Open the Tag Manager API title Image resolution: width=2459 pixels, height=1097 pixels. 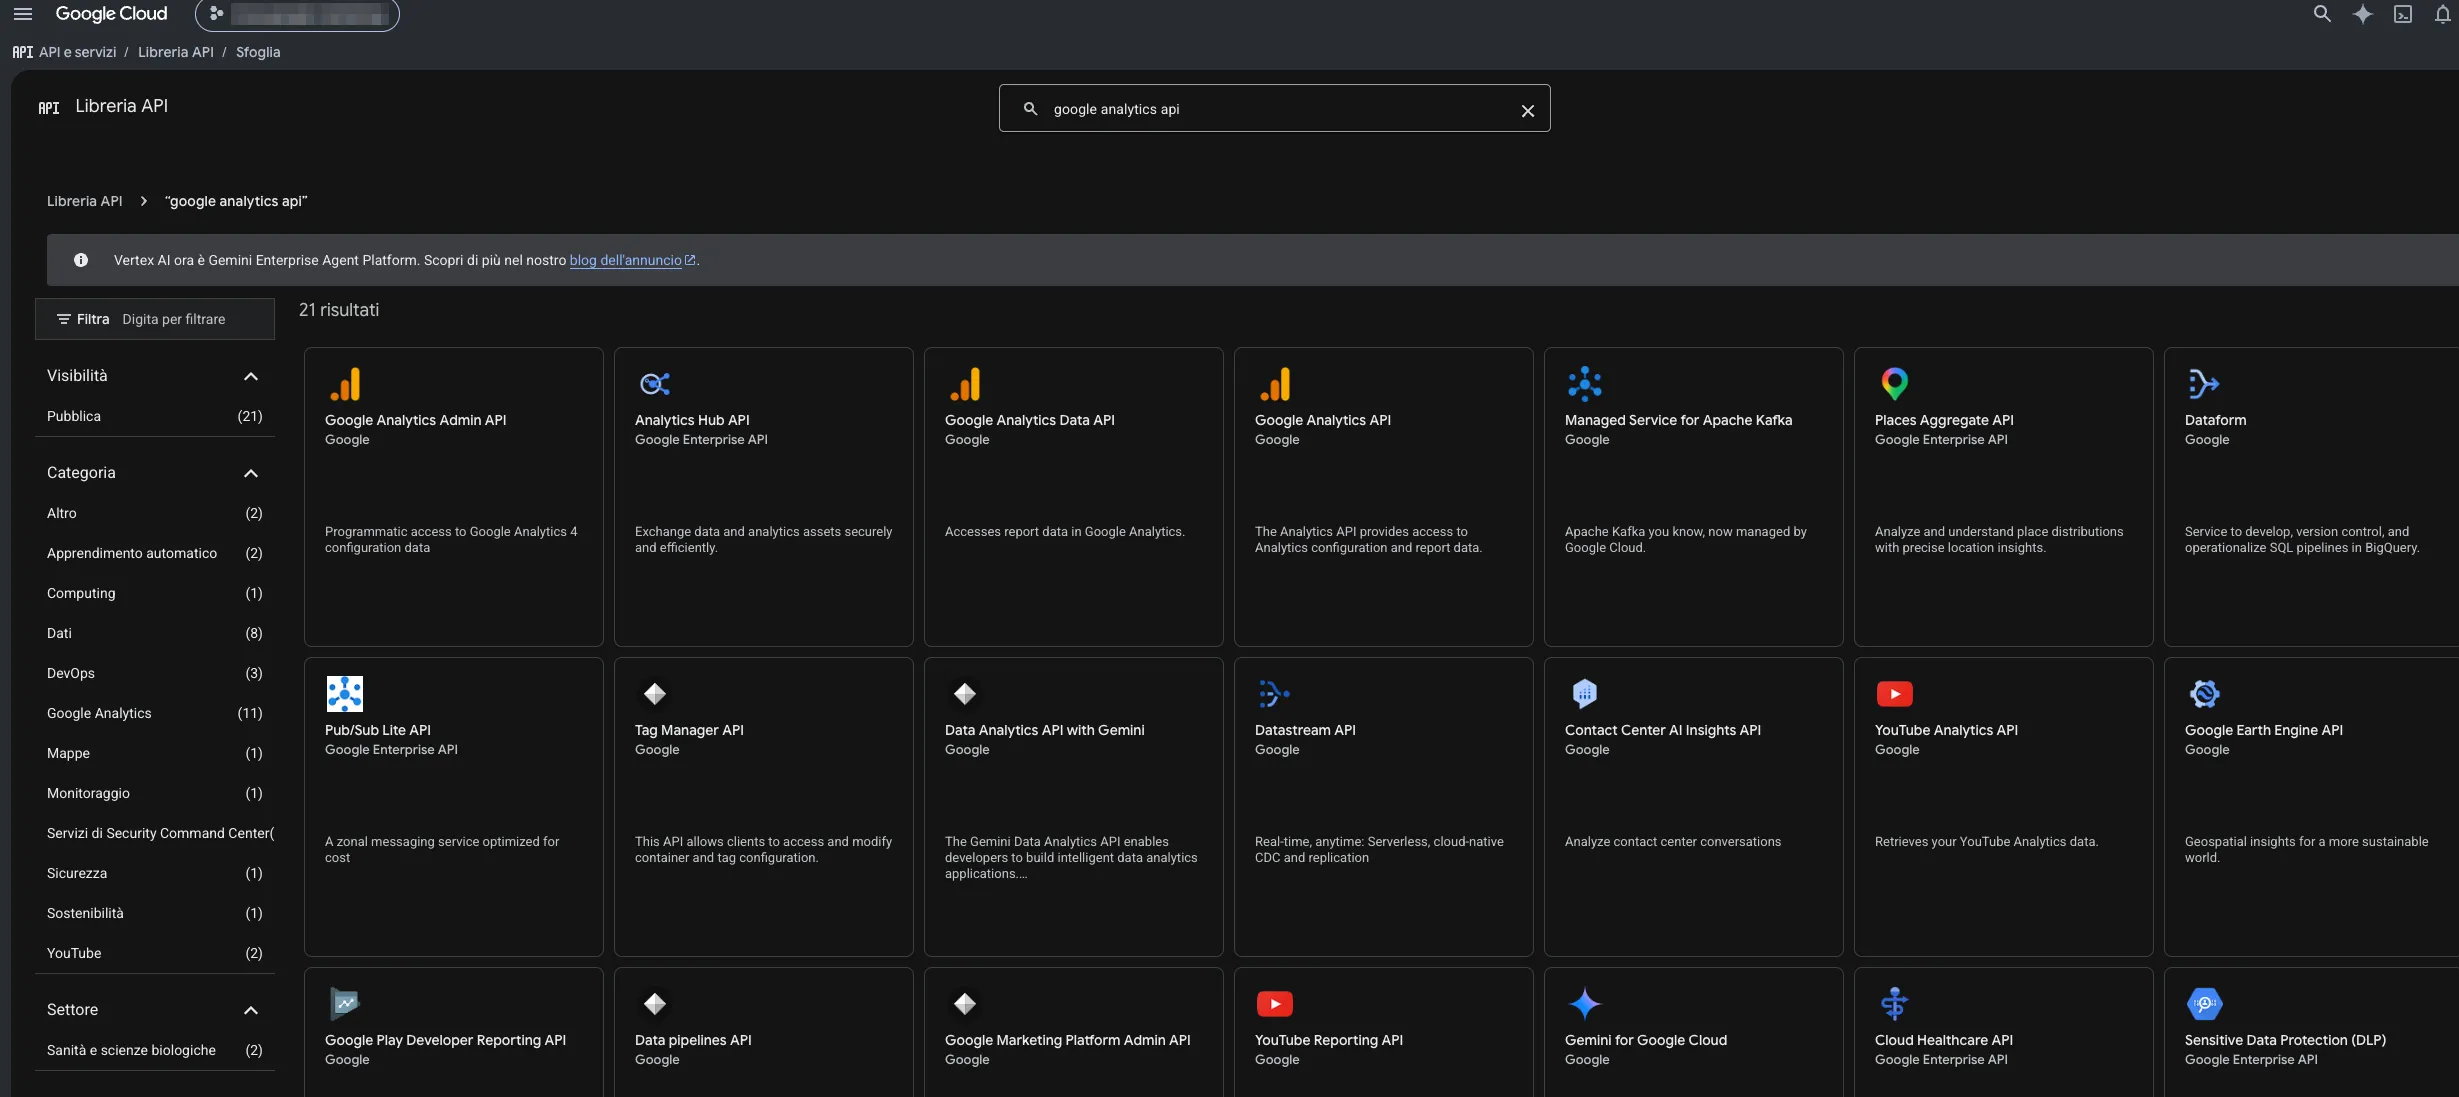[x=689, y=730]
